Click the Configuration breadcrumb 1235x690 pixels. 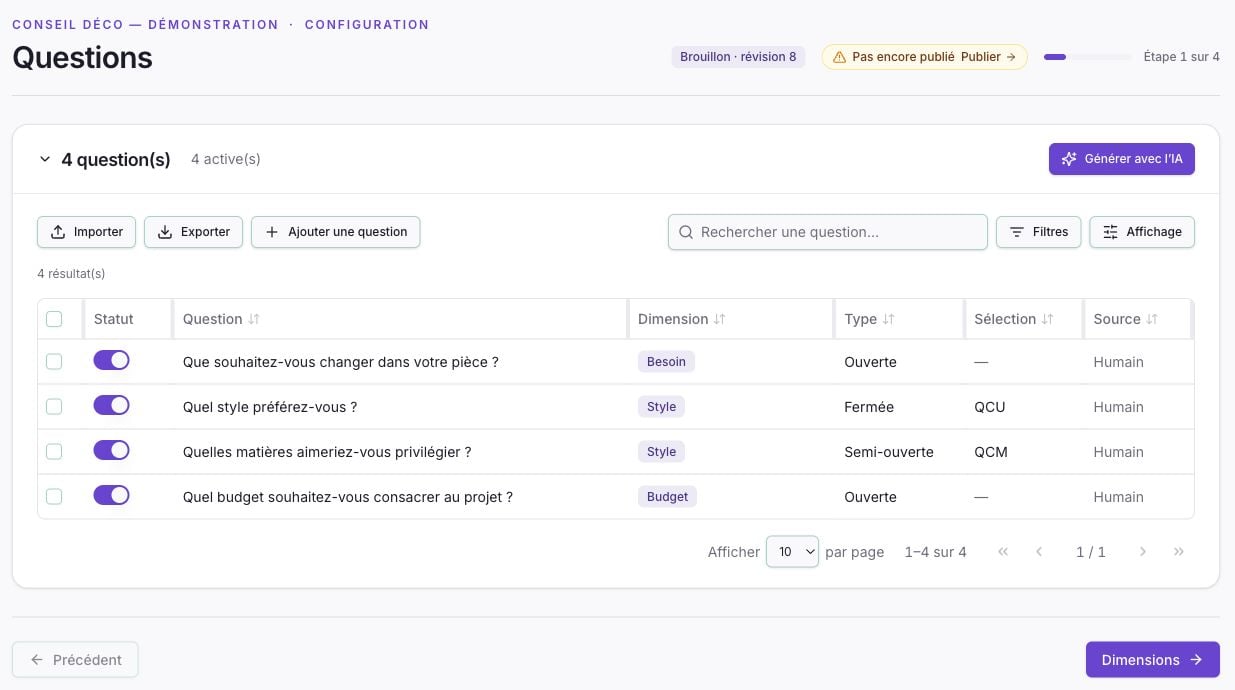367,25
